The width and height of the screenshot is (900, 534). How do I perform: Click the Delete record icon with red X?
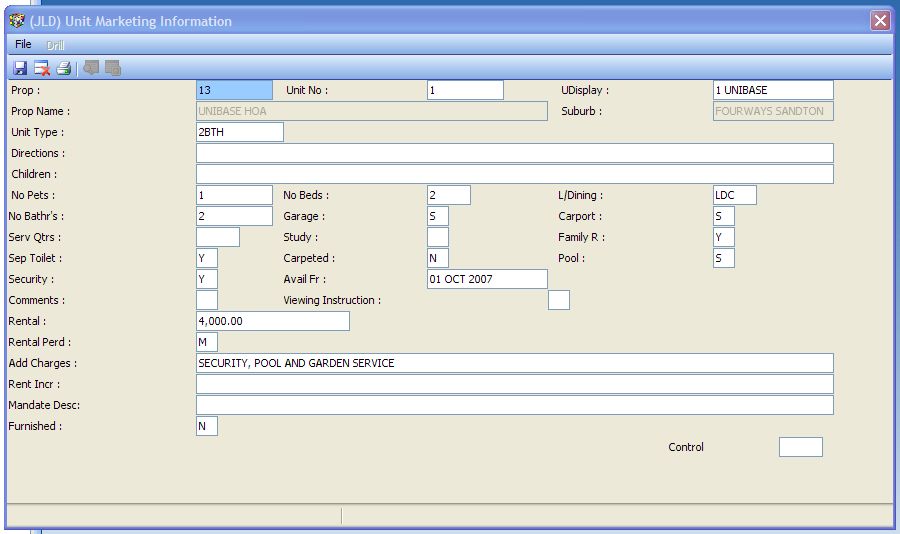[x=42, y=68]
